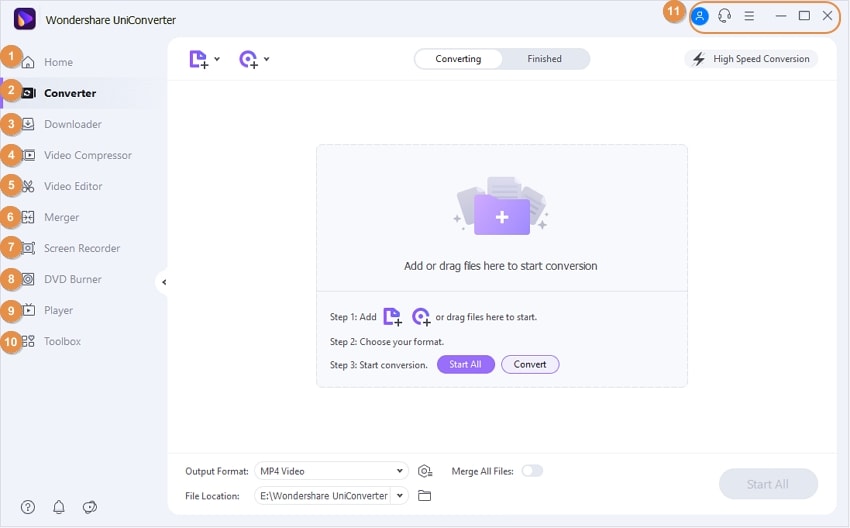The height and width of the screenshot is (528, 850).
Task: Enable High Speed Conversion
Action: [751, 59]
